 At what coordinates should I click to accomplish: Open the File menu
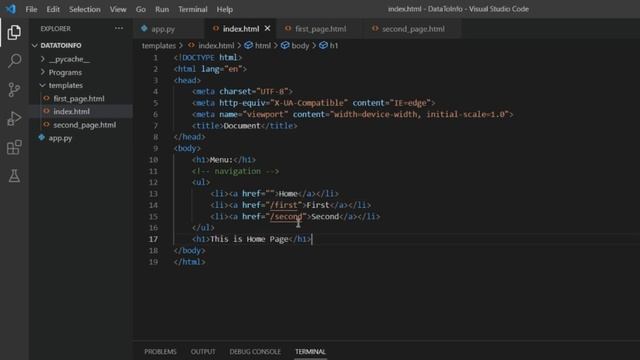pyautogui.click(x=31, y=9)
